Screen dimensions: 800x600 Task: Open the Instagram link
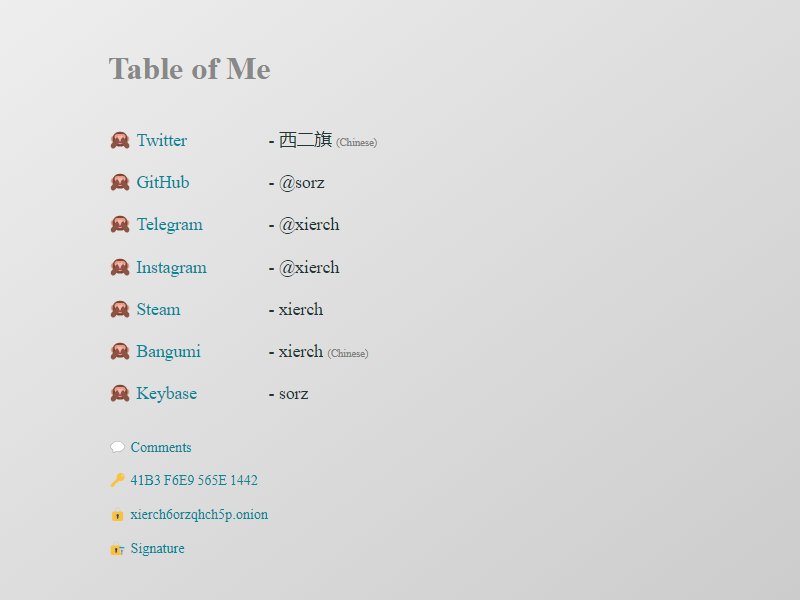[x=171, y=268]
